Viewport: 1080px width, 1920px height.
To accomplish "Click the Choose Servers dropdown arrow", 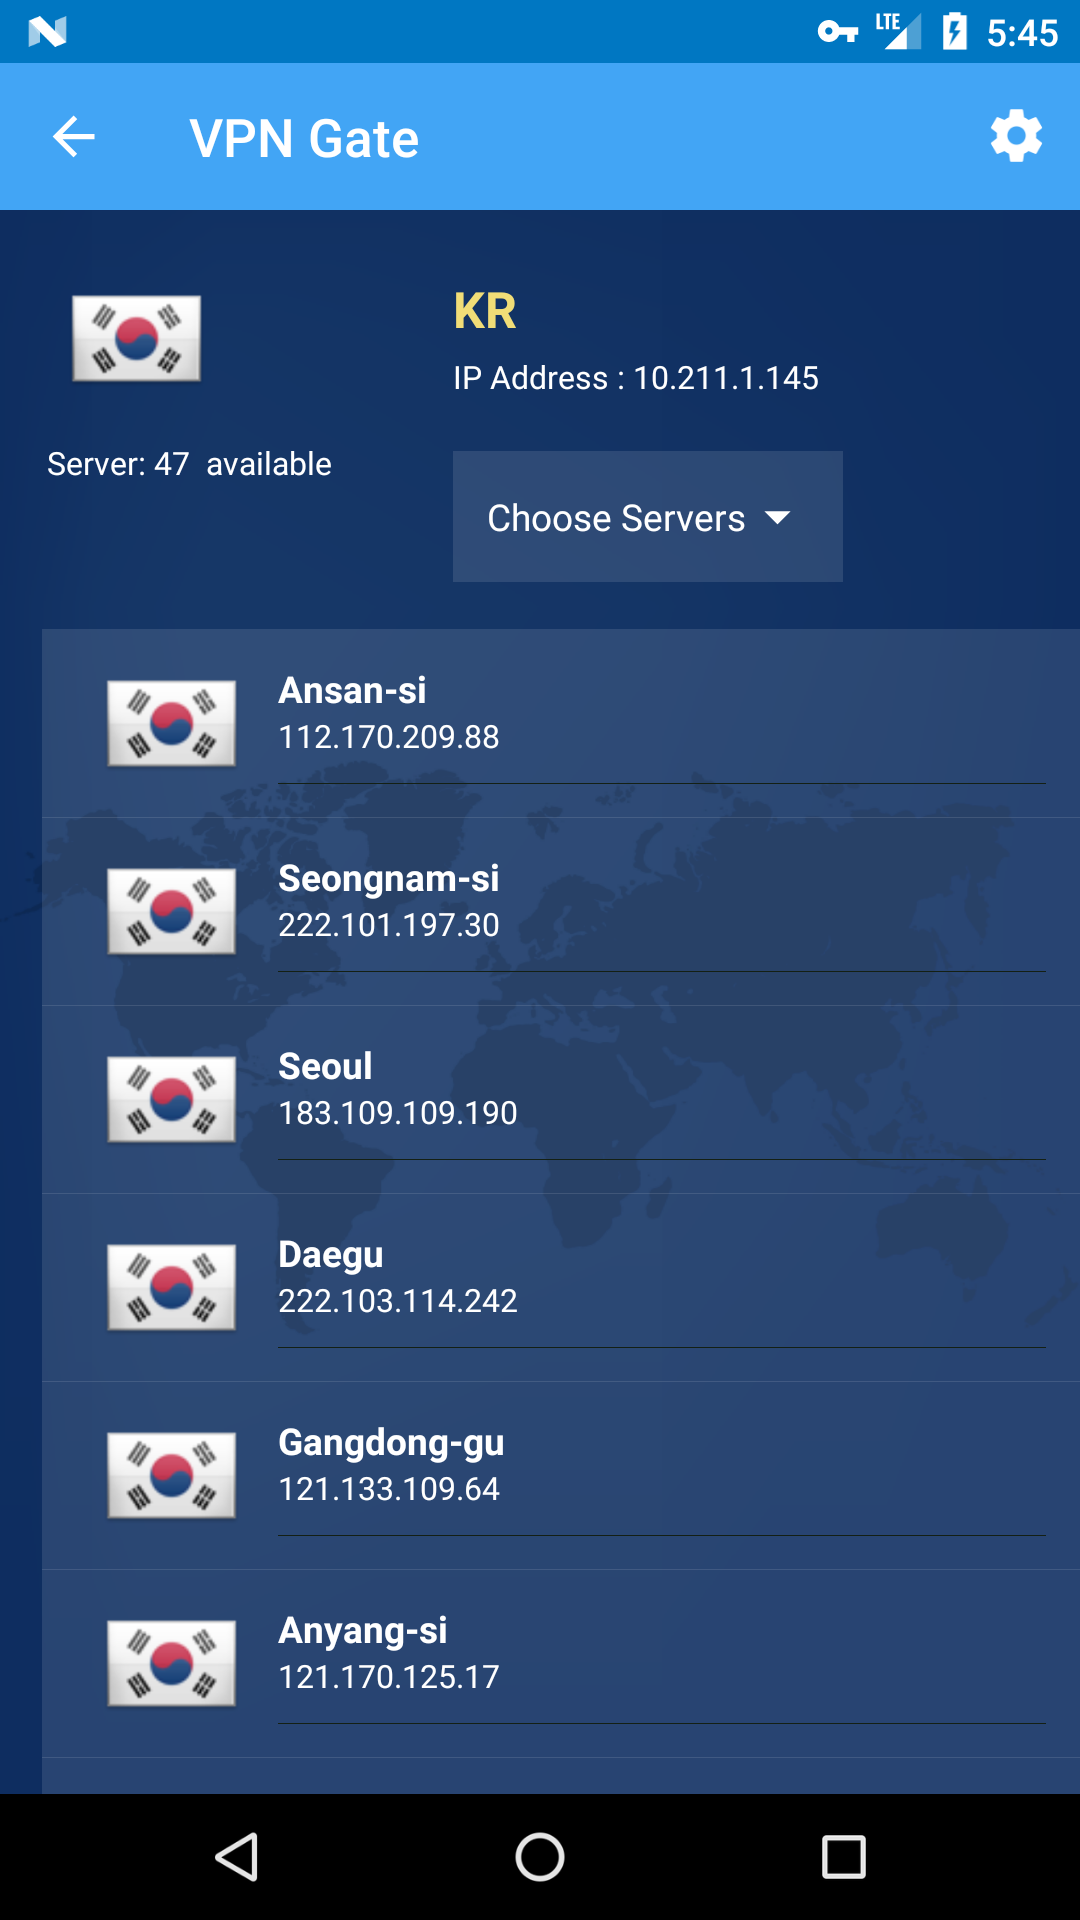I will (x=777, y=518).
